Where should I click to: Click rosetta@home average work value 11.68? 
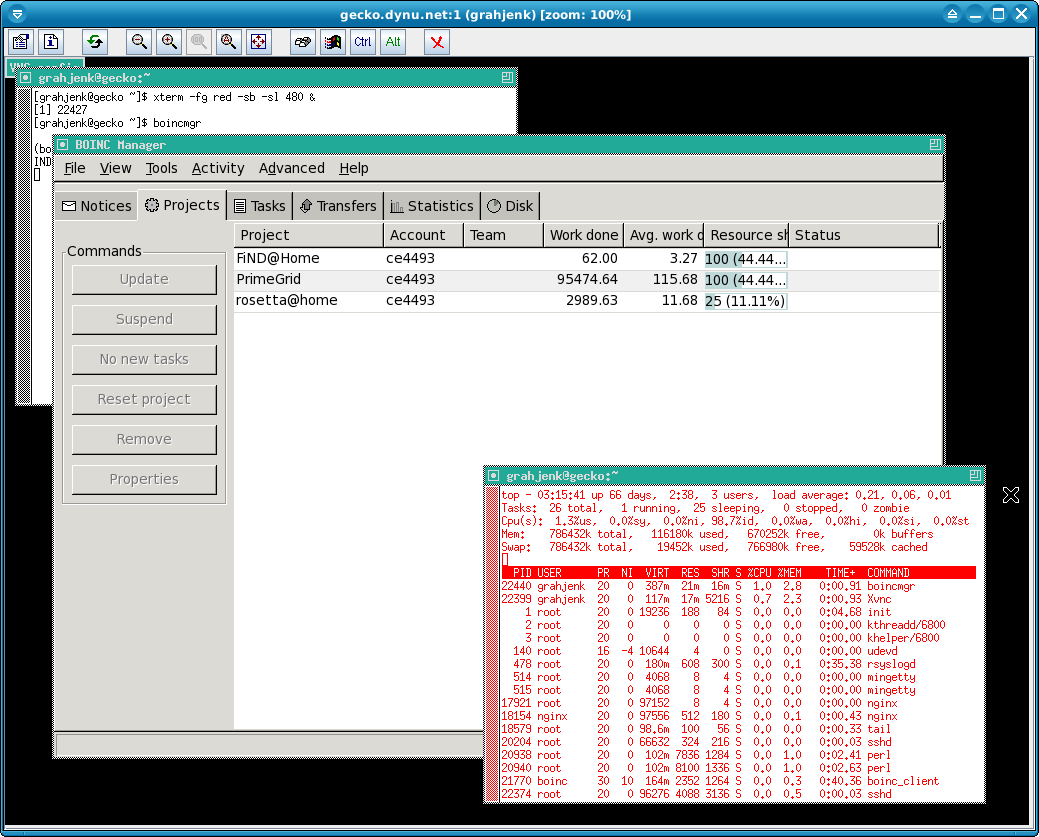point(679,301)
